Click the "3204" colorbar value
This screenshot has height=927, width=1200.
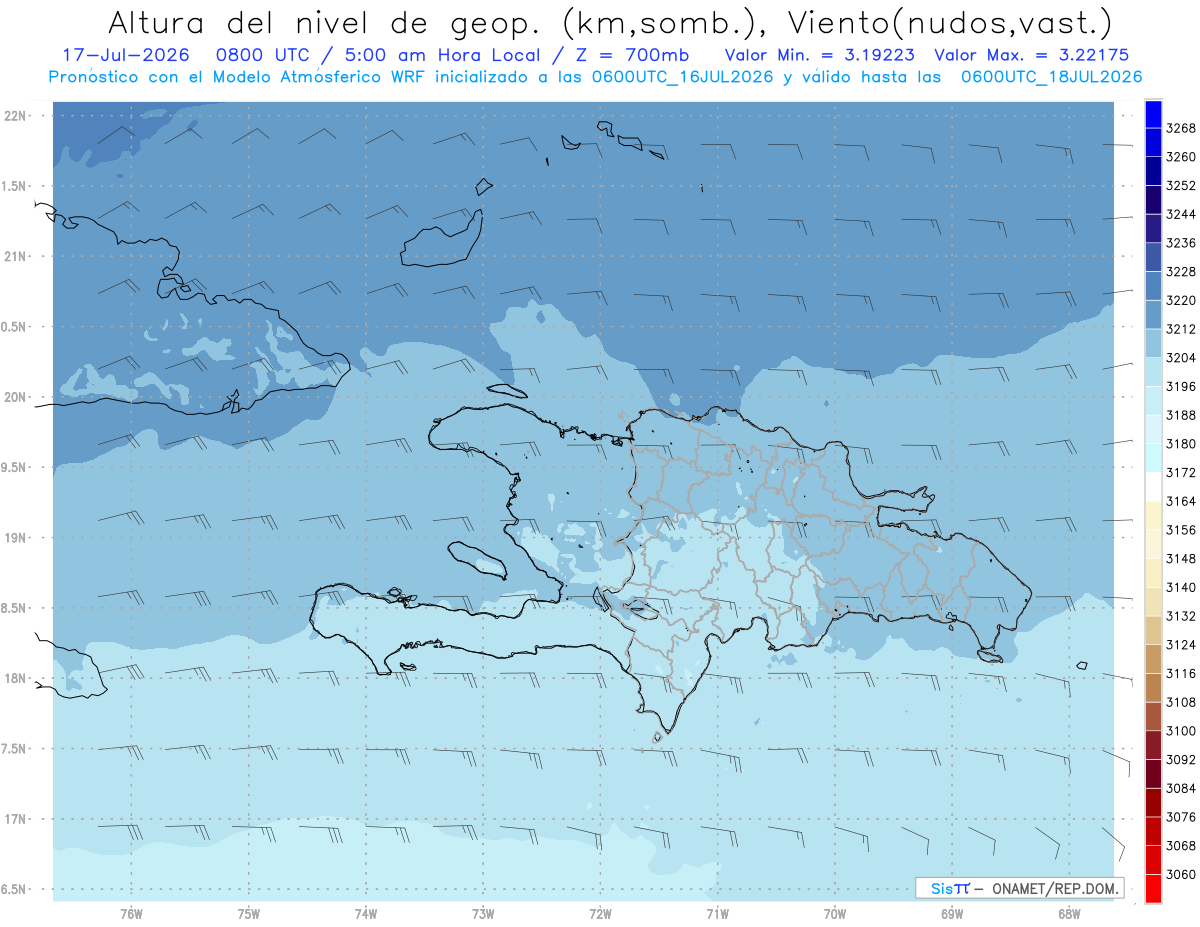click(1181, 358)
